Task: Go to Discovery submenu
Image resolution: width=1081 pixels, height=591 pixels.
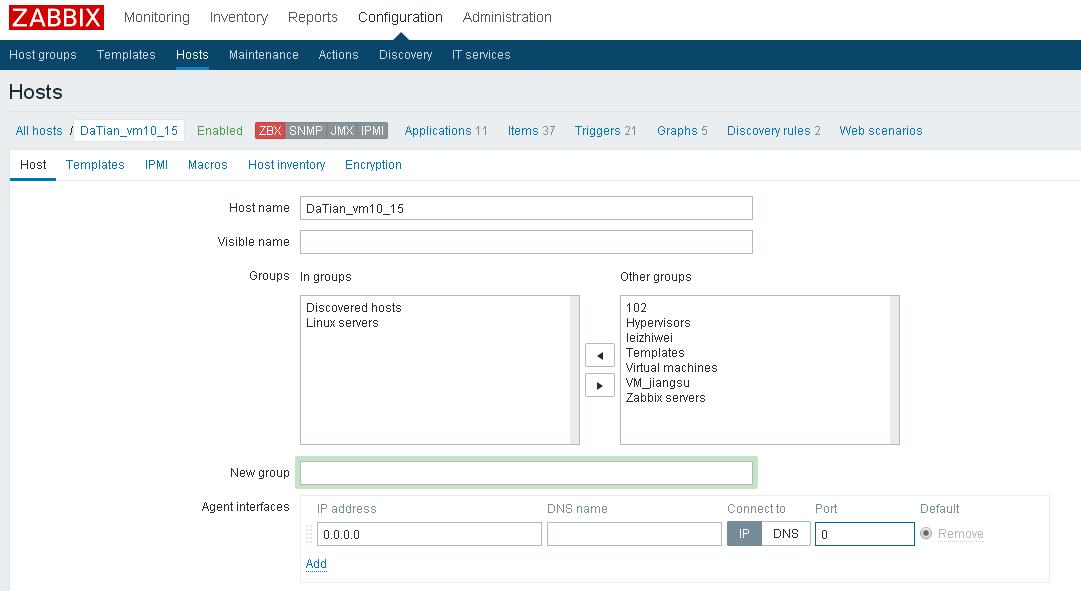Action: (x=405, y=54)
